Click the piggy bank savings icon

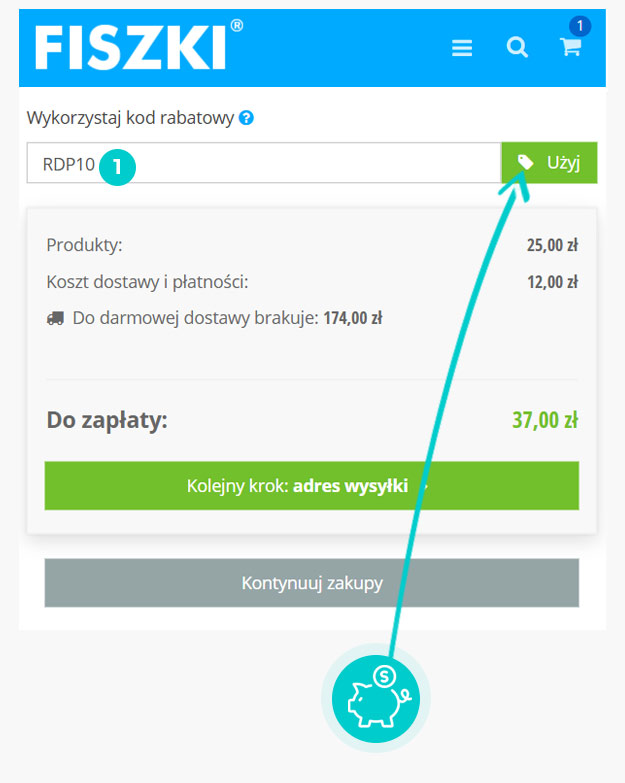click(376, 699)
